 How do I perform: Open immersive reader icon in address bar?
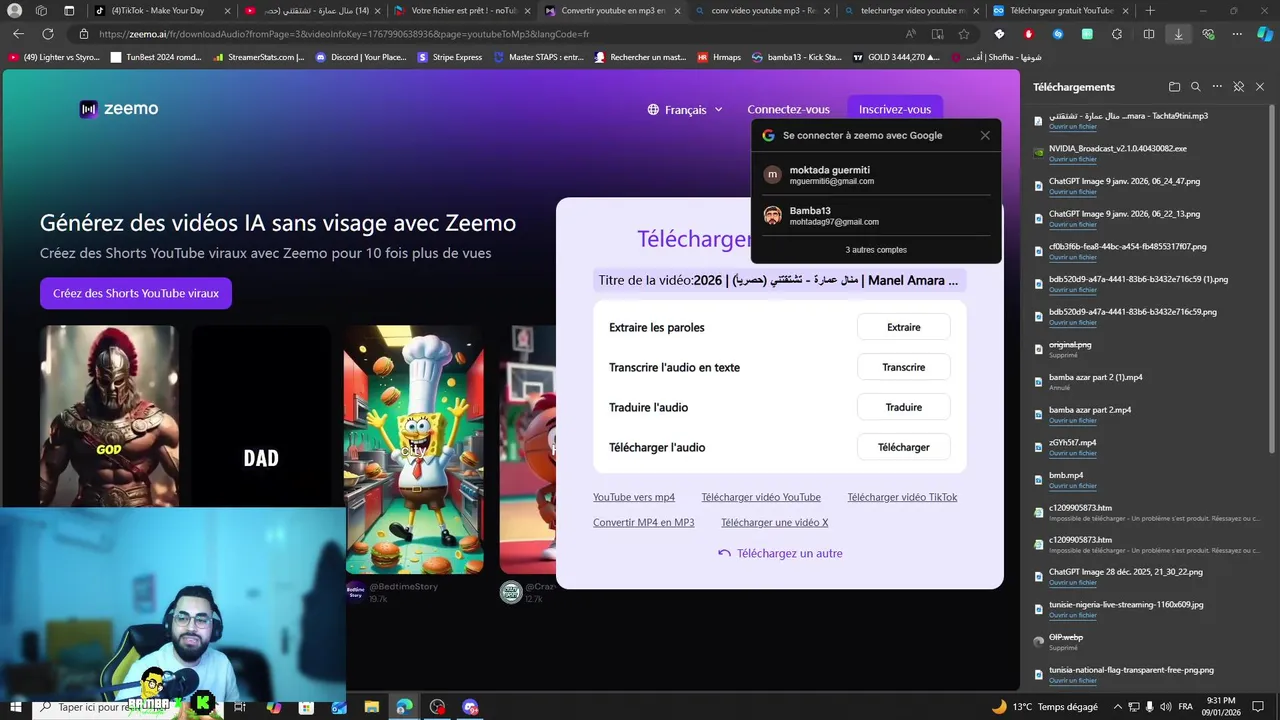[937, 34]
